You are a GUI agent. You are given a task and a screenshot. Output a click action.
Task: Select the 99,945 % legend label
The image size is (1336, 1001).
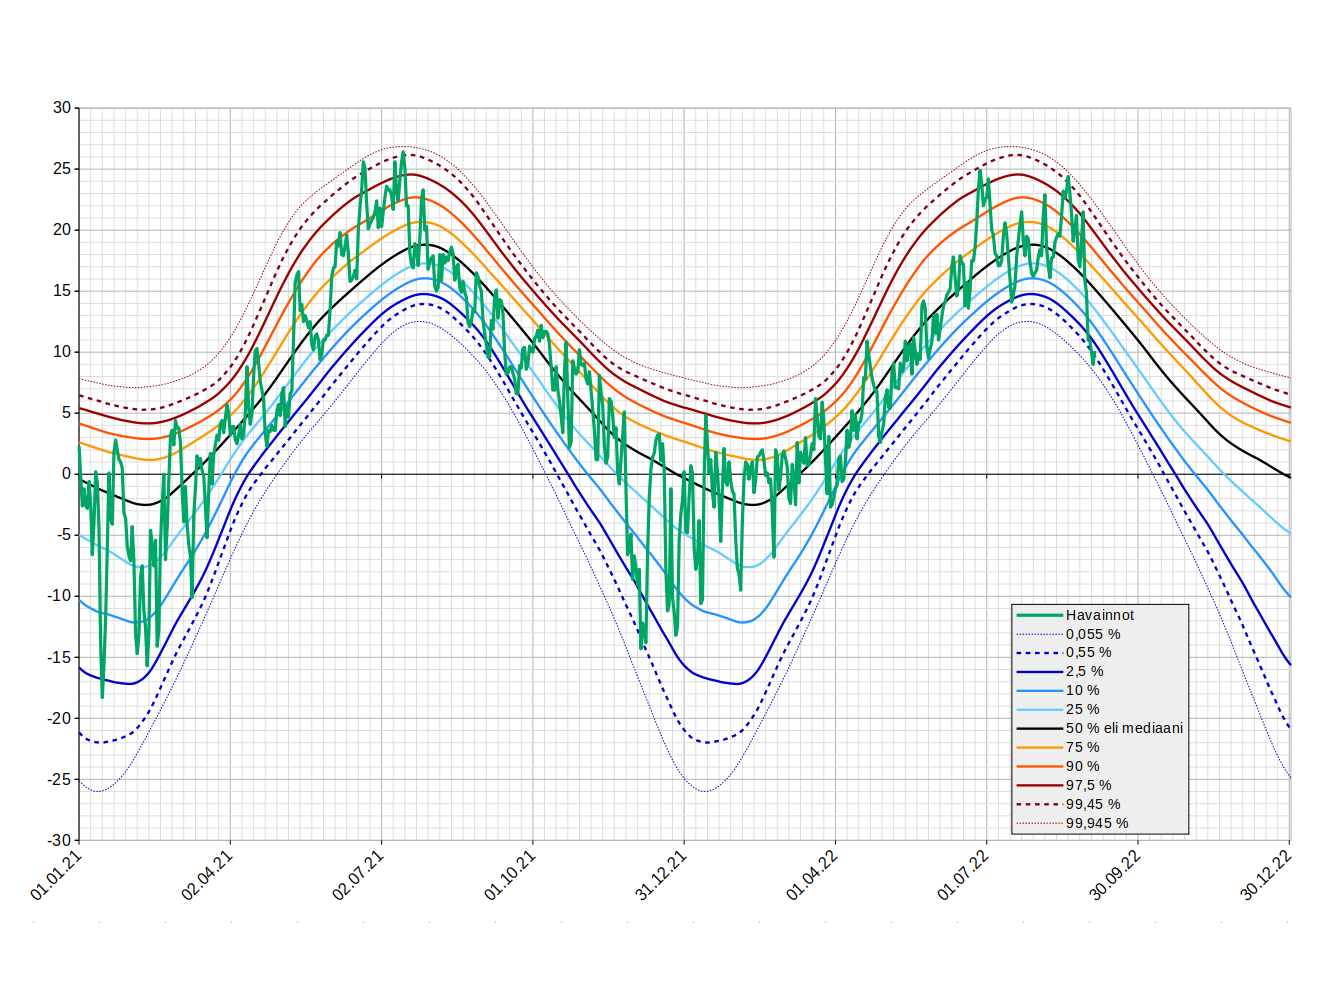1096,824
